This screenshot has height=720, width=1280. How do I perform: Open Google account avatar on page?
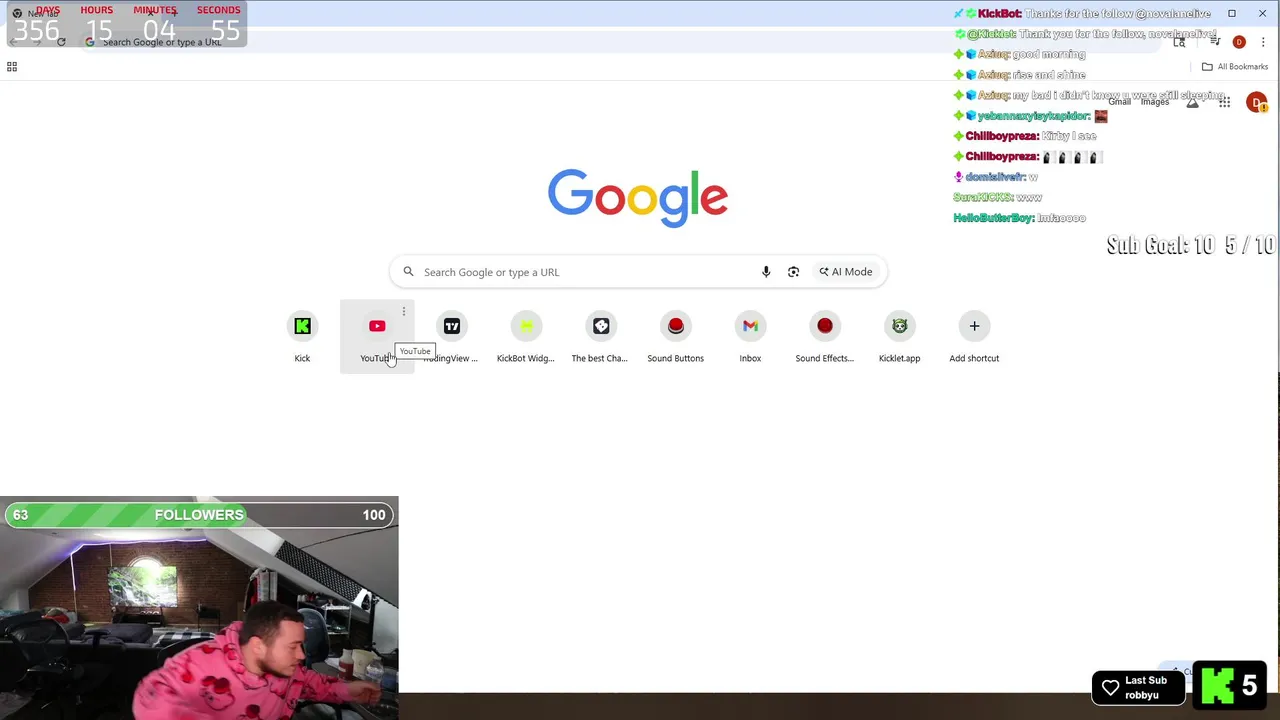point(1256,102)
